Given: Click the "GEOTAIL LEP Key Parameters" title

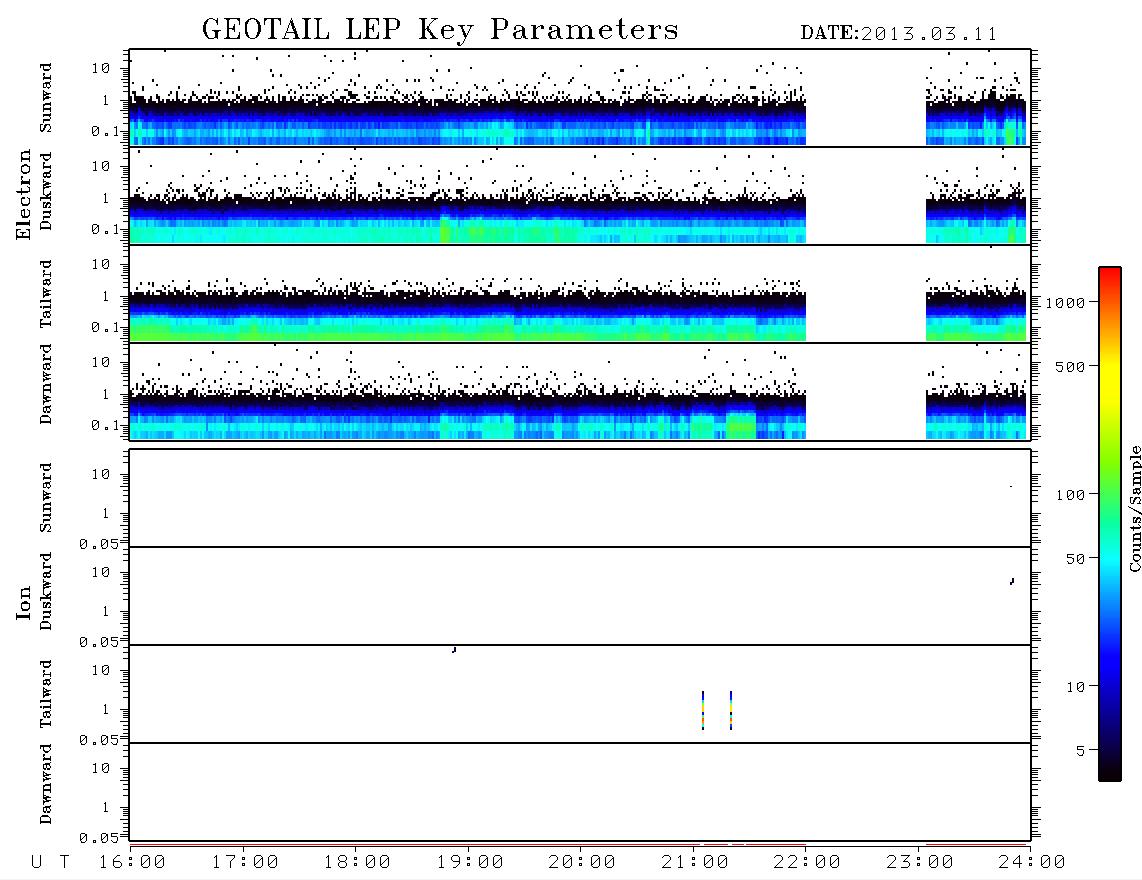Looking at the screenshot, I should pos(440,30).
